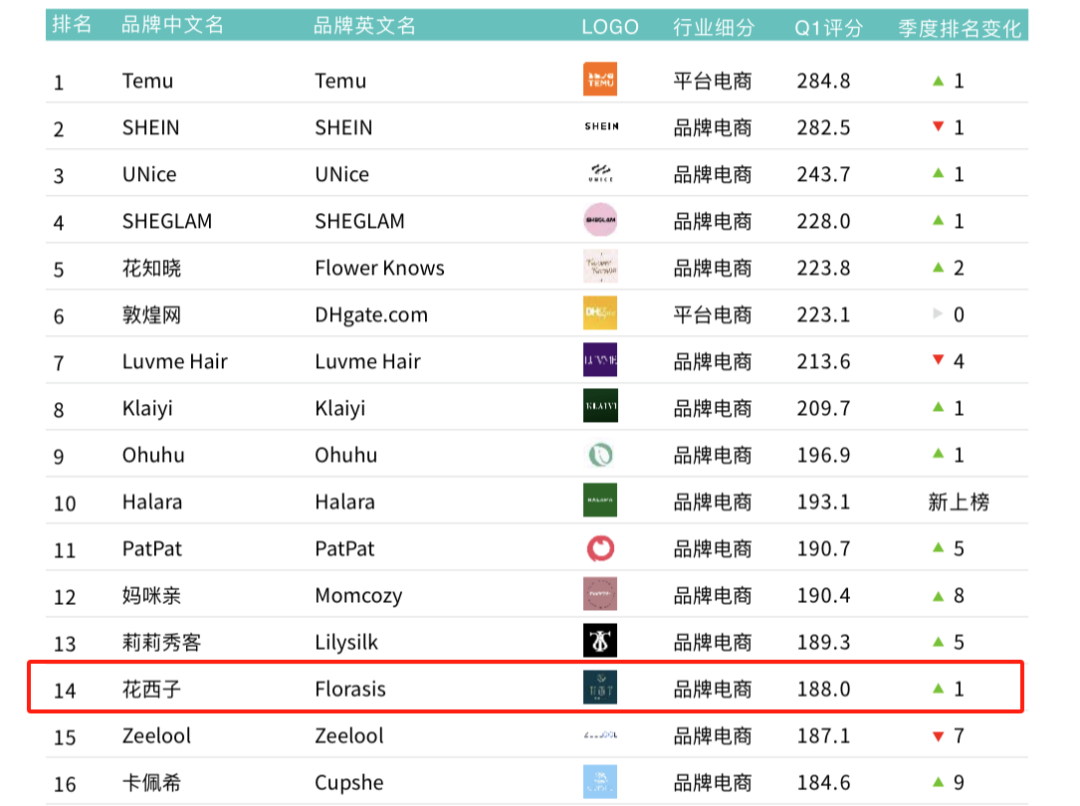Click the pink SHEGLAM circular logo
This screenshot has width=1080, height=806.
(x=600, y=220)
